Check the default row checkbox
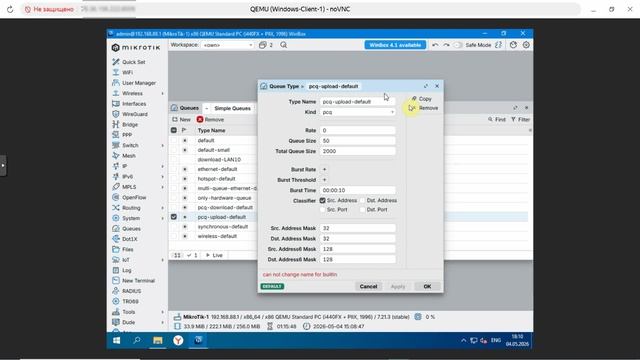This screenshot has width=640, height=360. click(174, 140)
